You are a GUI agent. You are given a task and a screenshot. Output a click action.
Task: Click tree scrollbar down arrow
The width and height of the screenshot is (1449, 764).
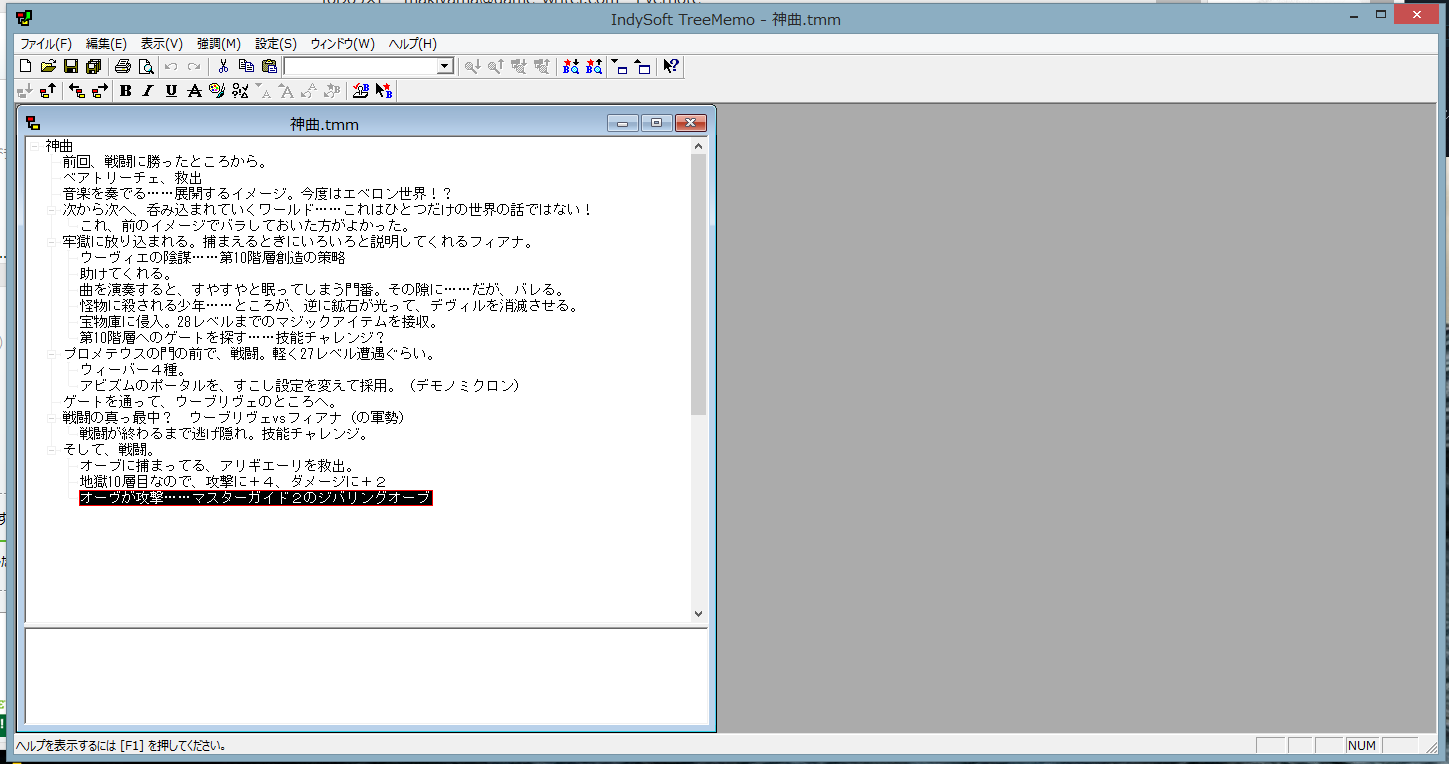[698, 614]
